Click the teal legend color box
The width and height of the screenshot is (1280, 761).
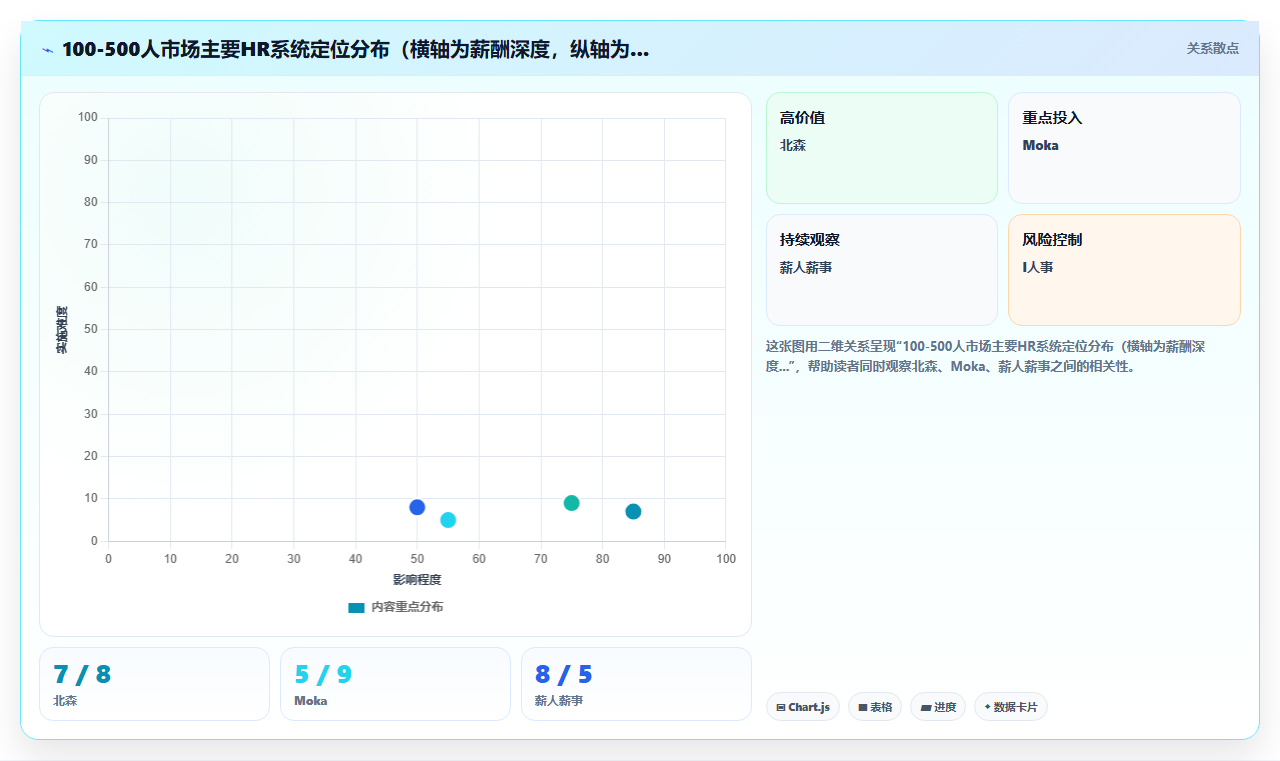[x=356, y=607]
